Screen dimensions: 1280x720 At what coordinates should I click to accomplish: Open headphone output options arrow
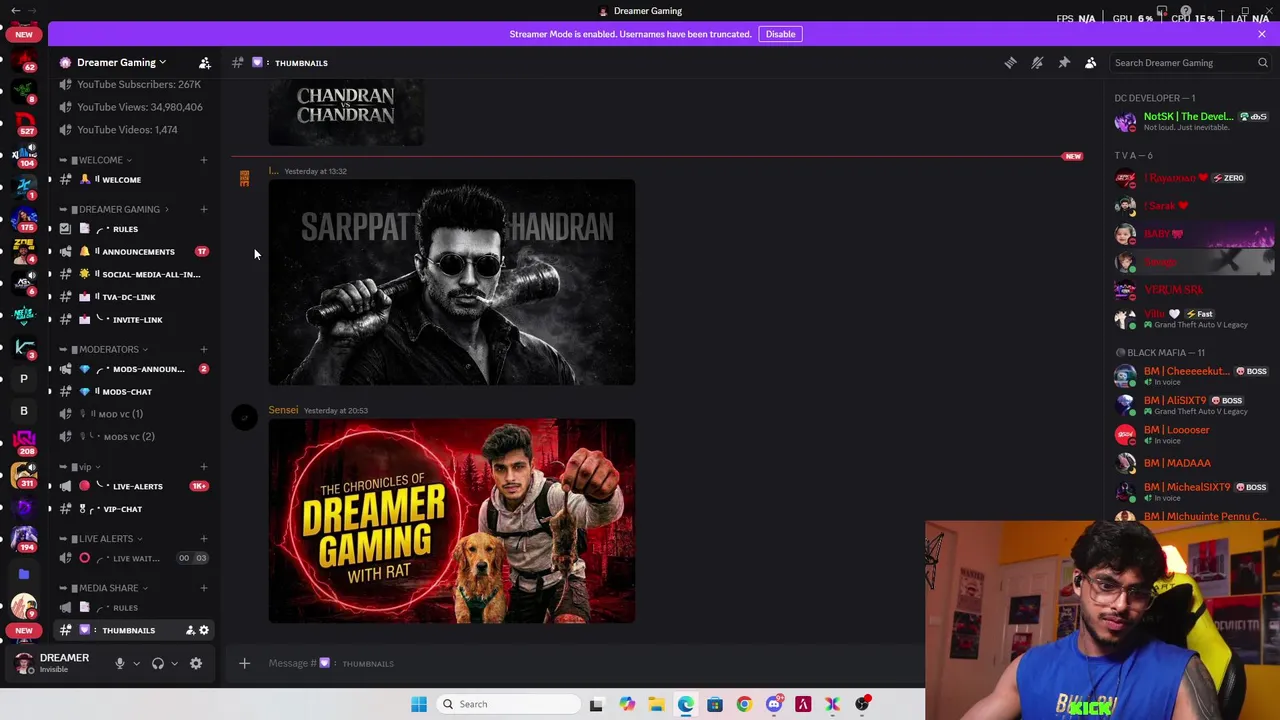(x=174, y=663)
